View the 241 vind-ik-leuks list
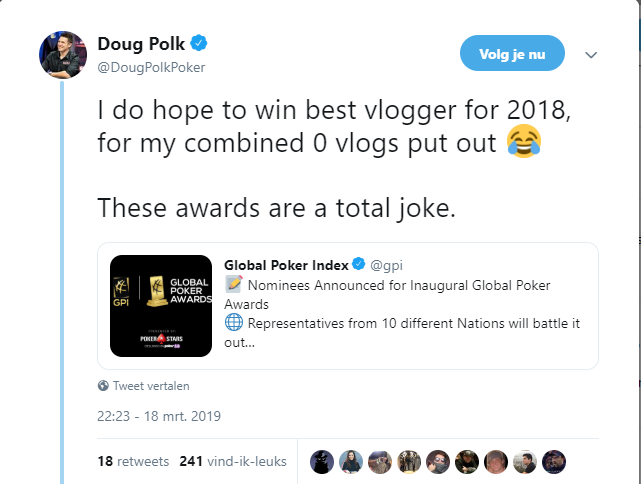 (x=233, y=462)
